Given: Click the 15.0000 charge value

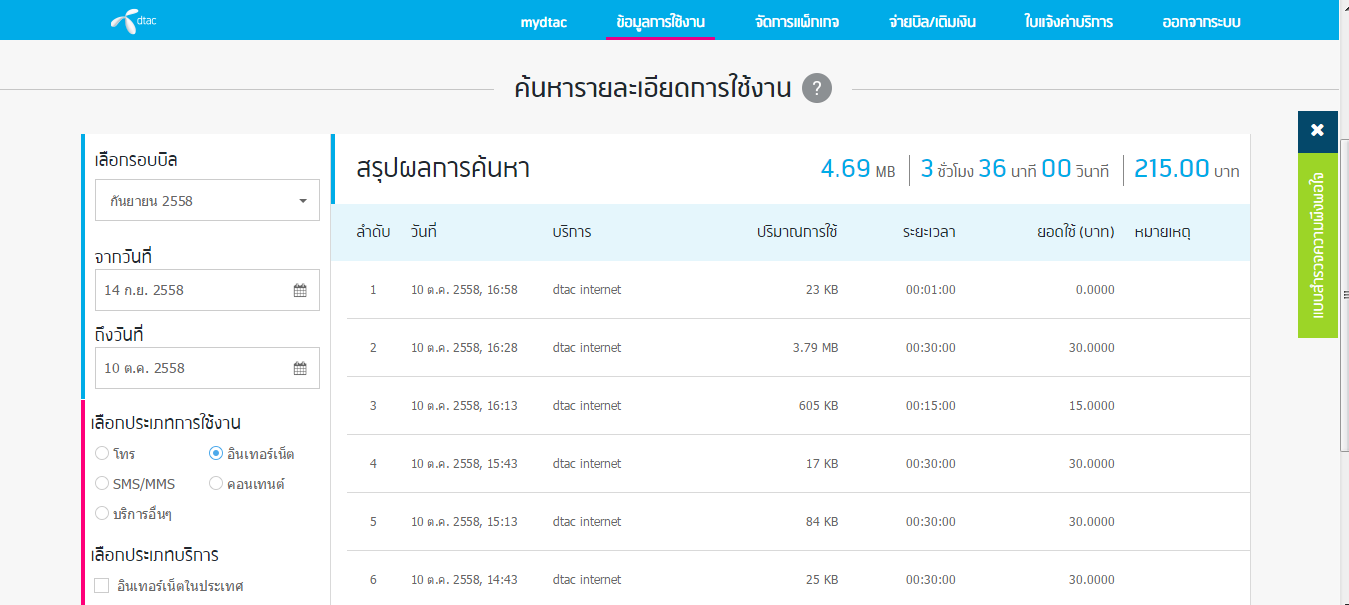Looking at the screenshot, I should [x=1092, y=406].
